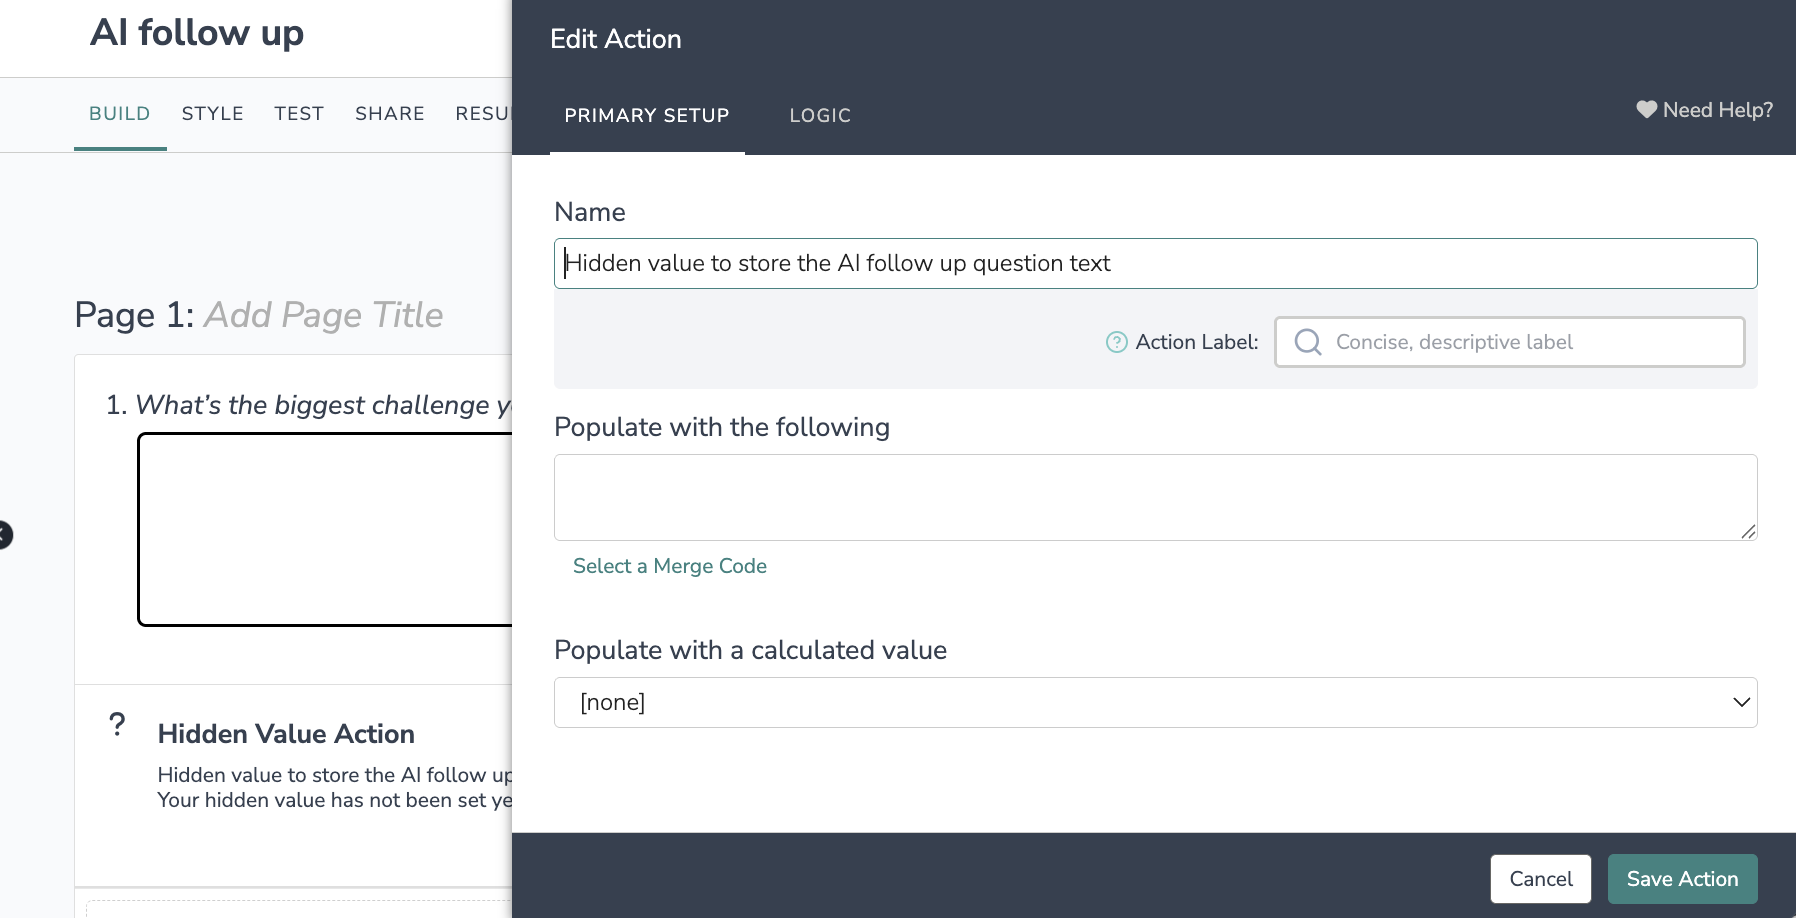Click the resize handle of the populate textarea
The image size is (1796, 918).
point(1748,532)
